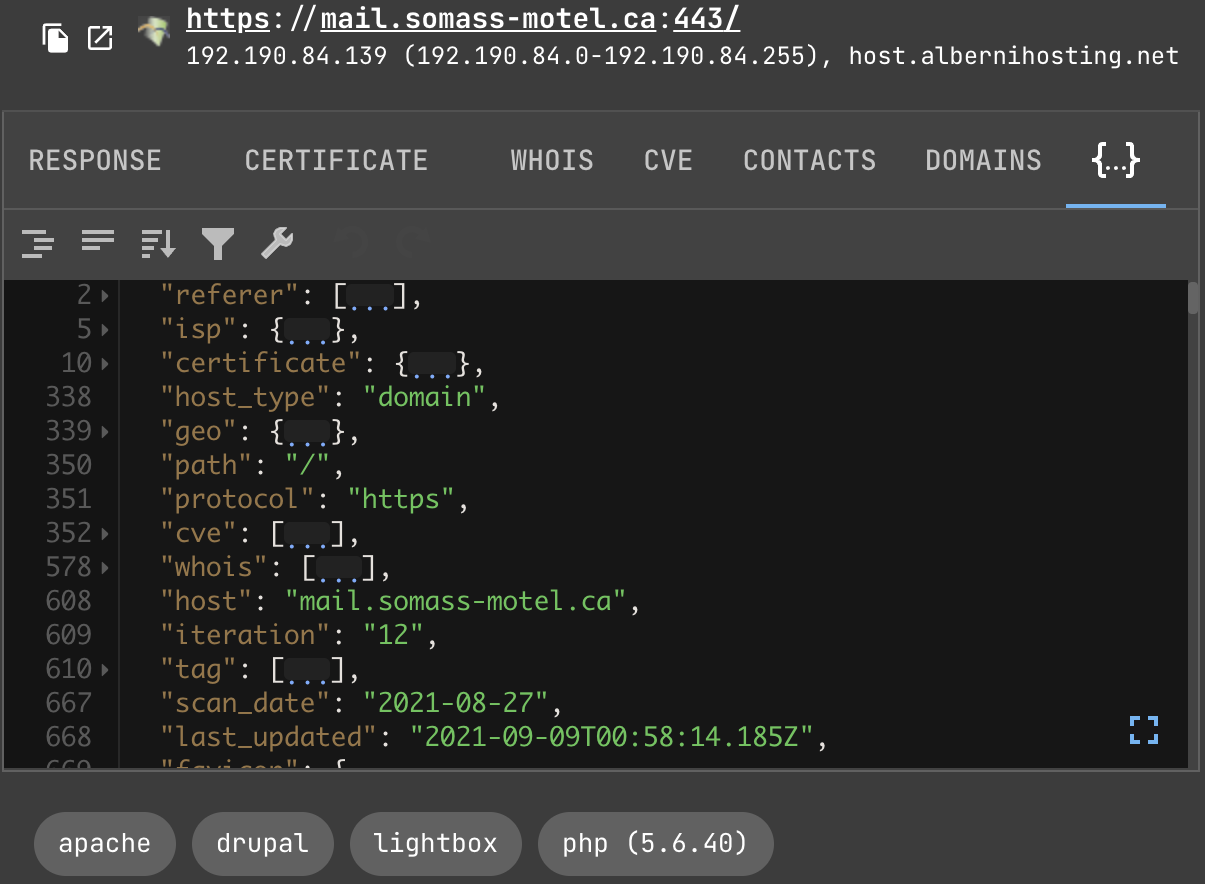The image size is (1205, 884).
Task: Switch to the CONTACTS tab
Action: tap(809, 160)
